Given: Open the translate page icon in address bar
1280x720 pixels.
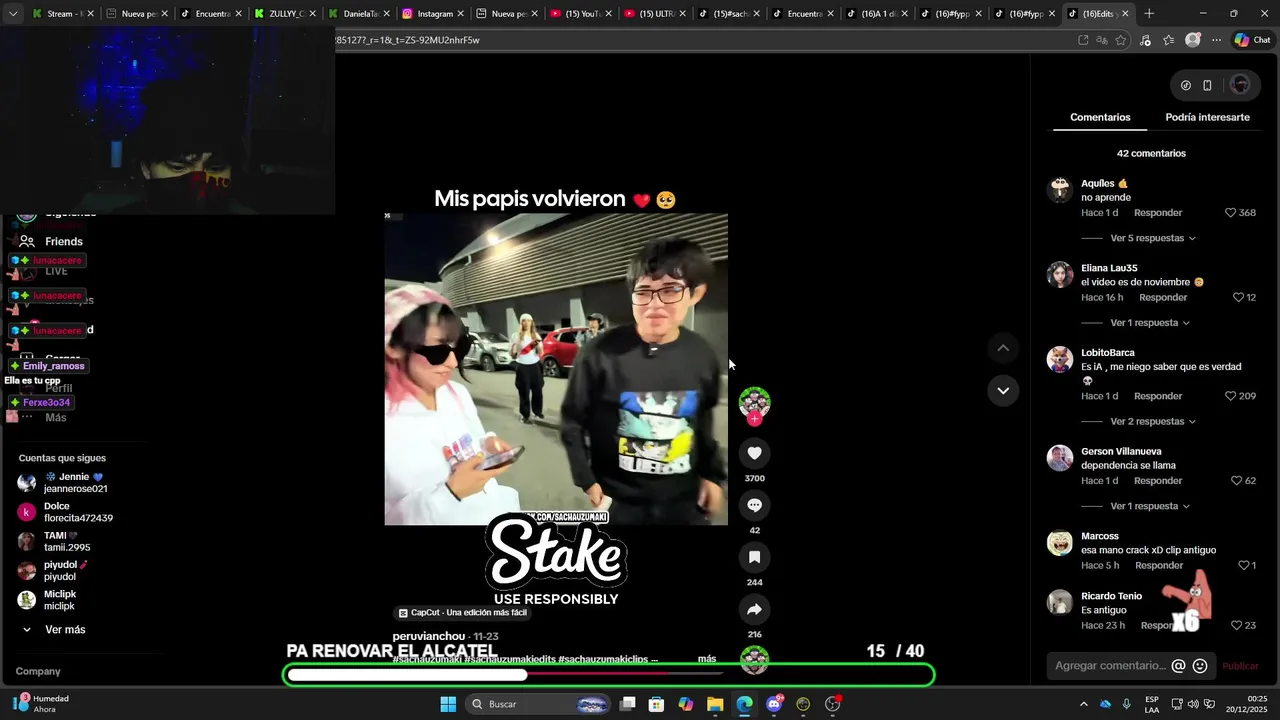Looking at the screenshot, I should 1102,40.
